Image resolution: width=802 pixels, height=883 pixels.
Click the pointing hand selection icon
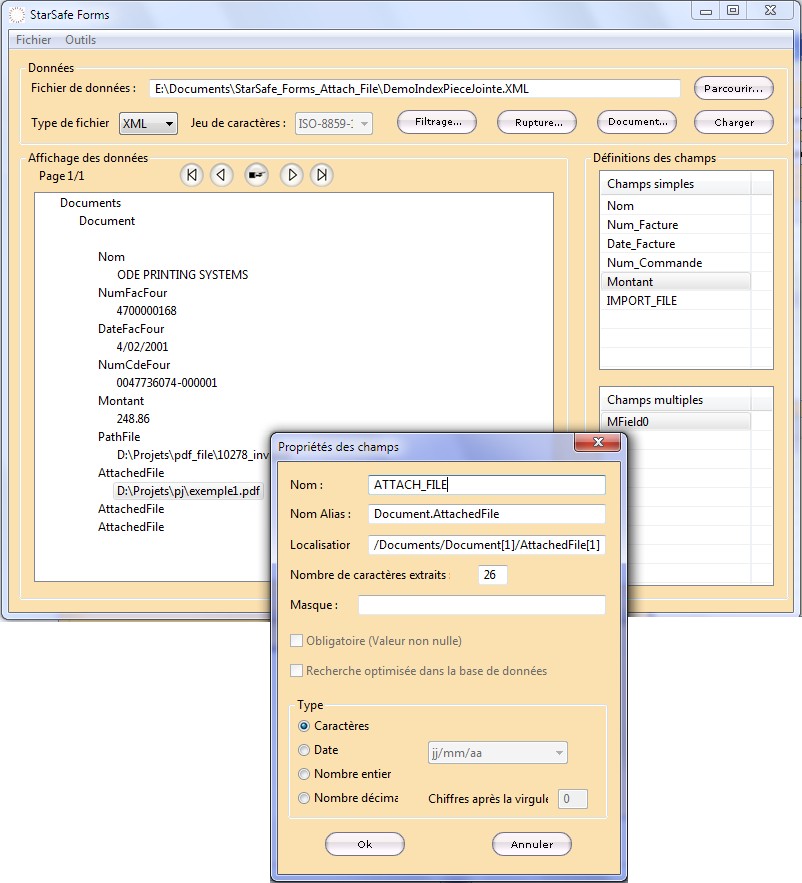pyautogui.click(x=257, y=175)
